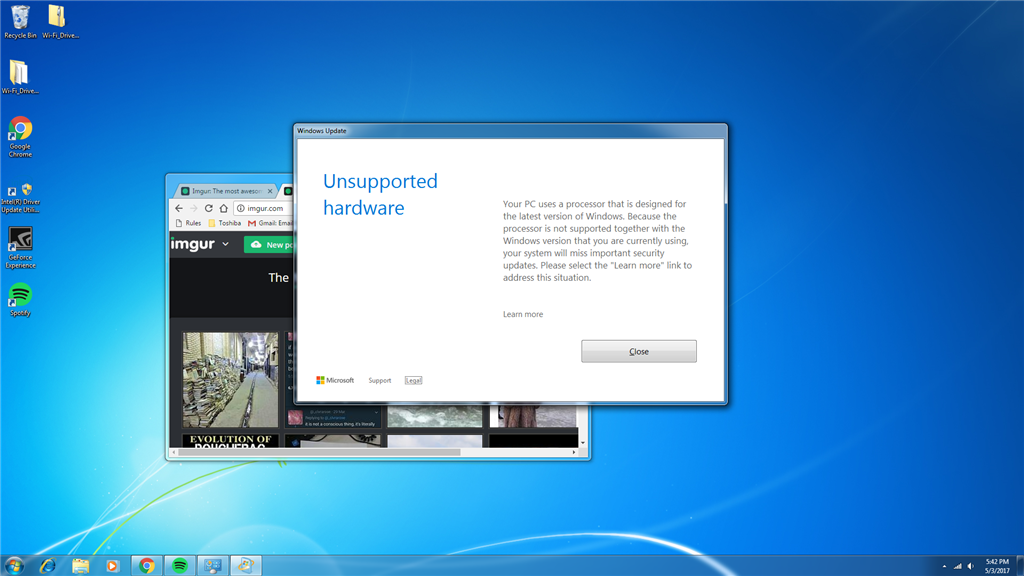Image resolution: width=1024 pixels, height=576 pixels.
Task: Open the Windows Start menu orb
Action: 14,566
